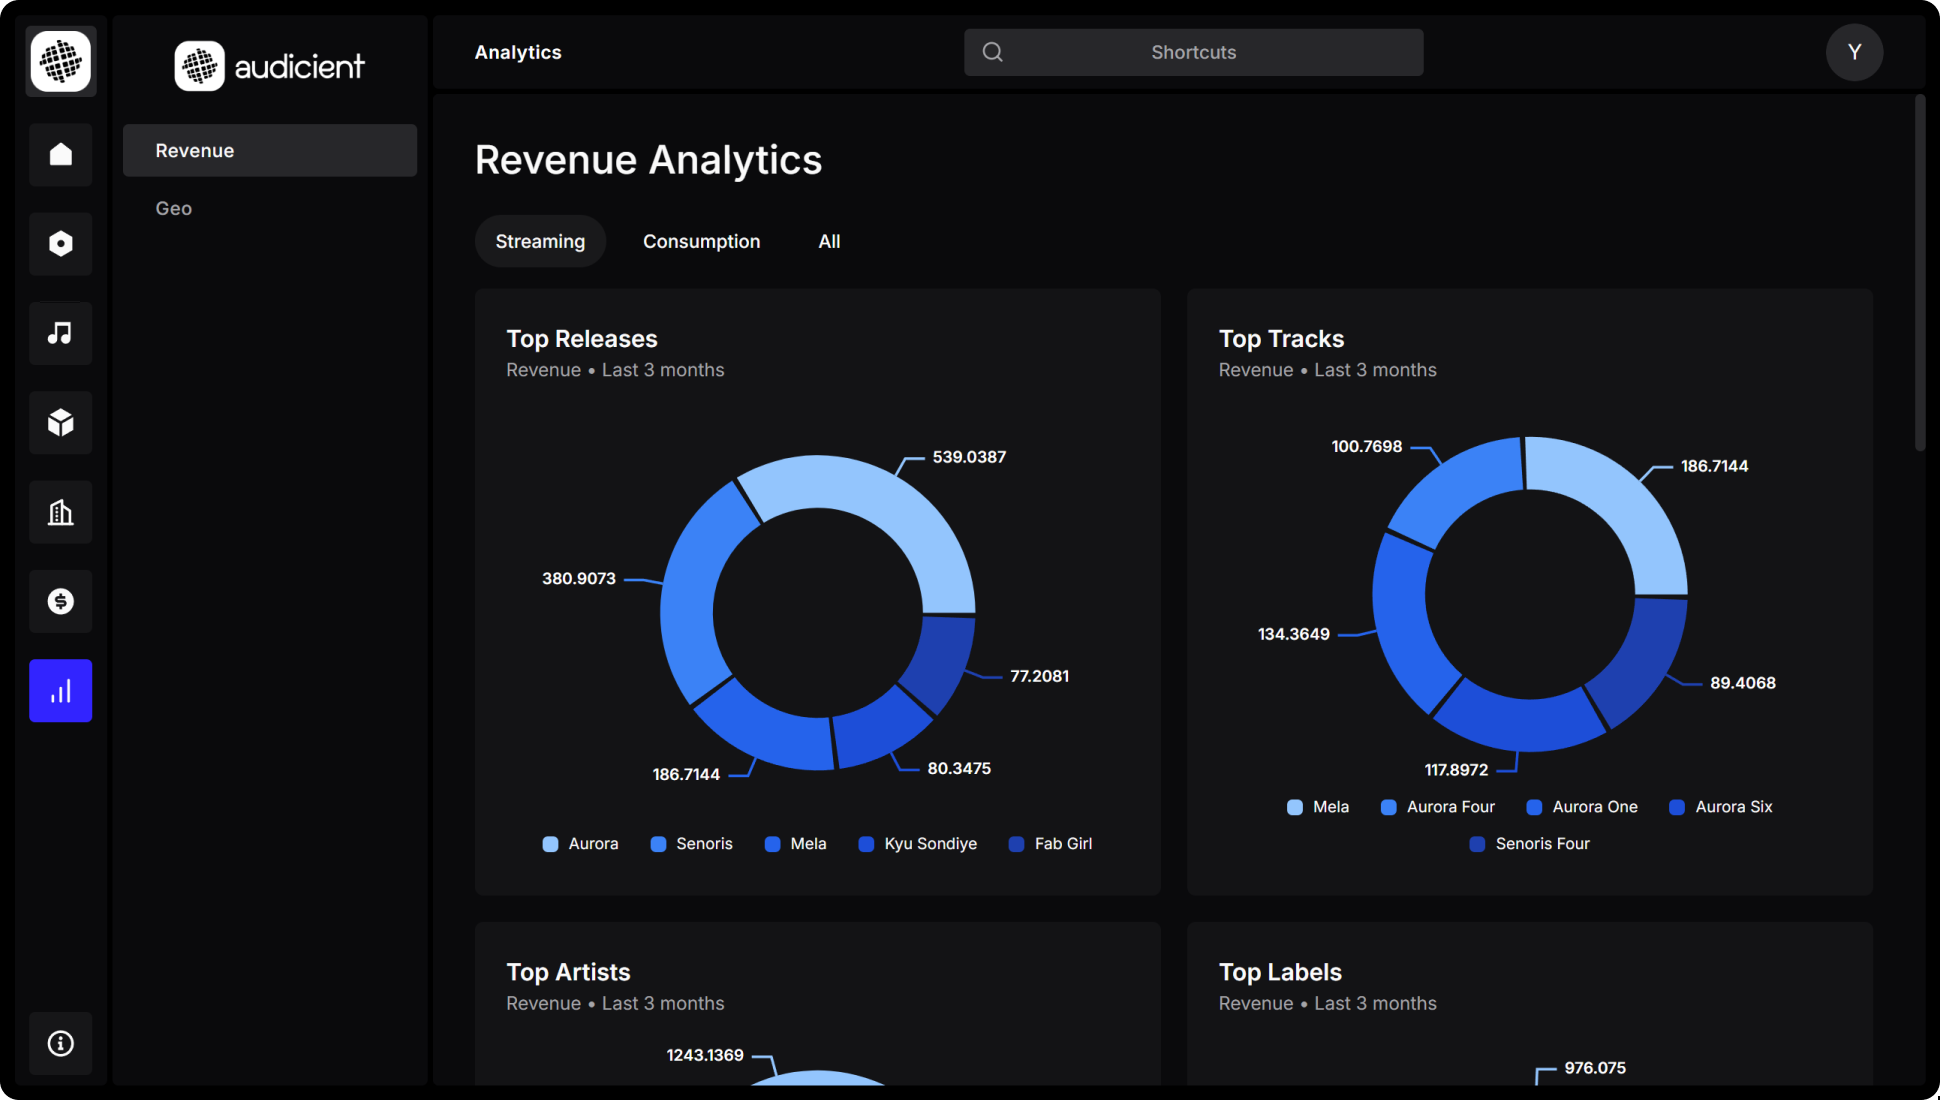
Task: Click the Shortcuts search field
Action: click(1193, 52)
